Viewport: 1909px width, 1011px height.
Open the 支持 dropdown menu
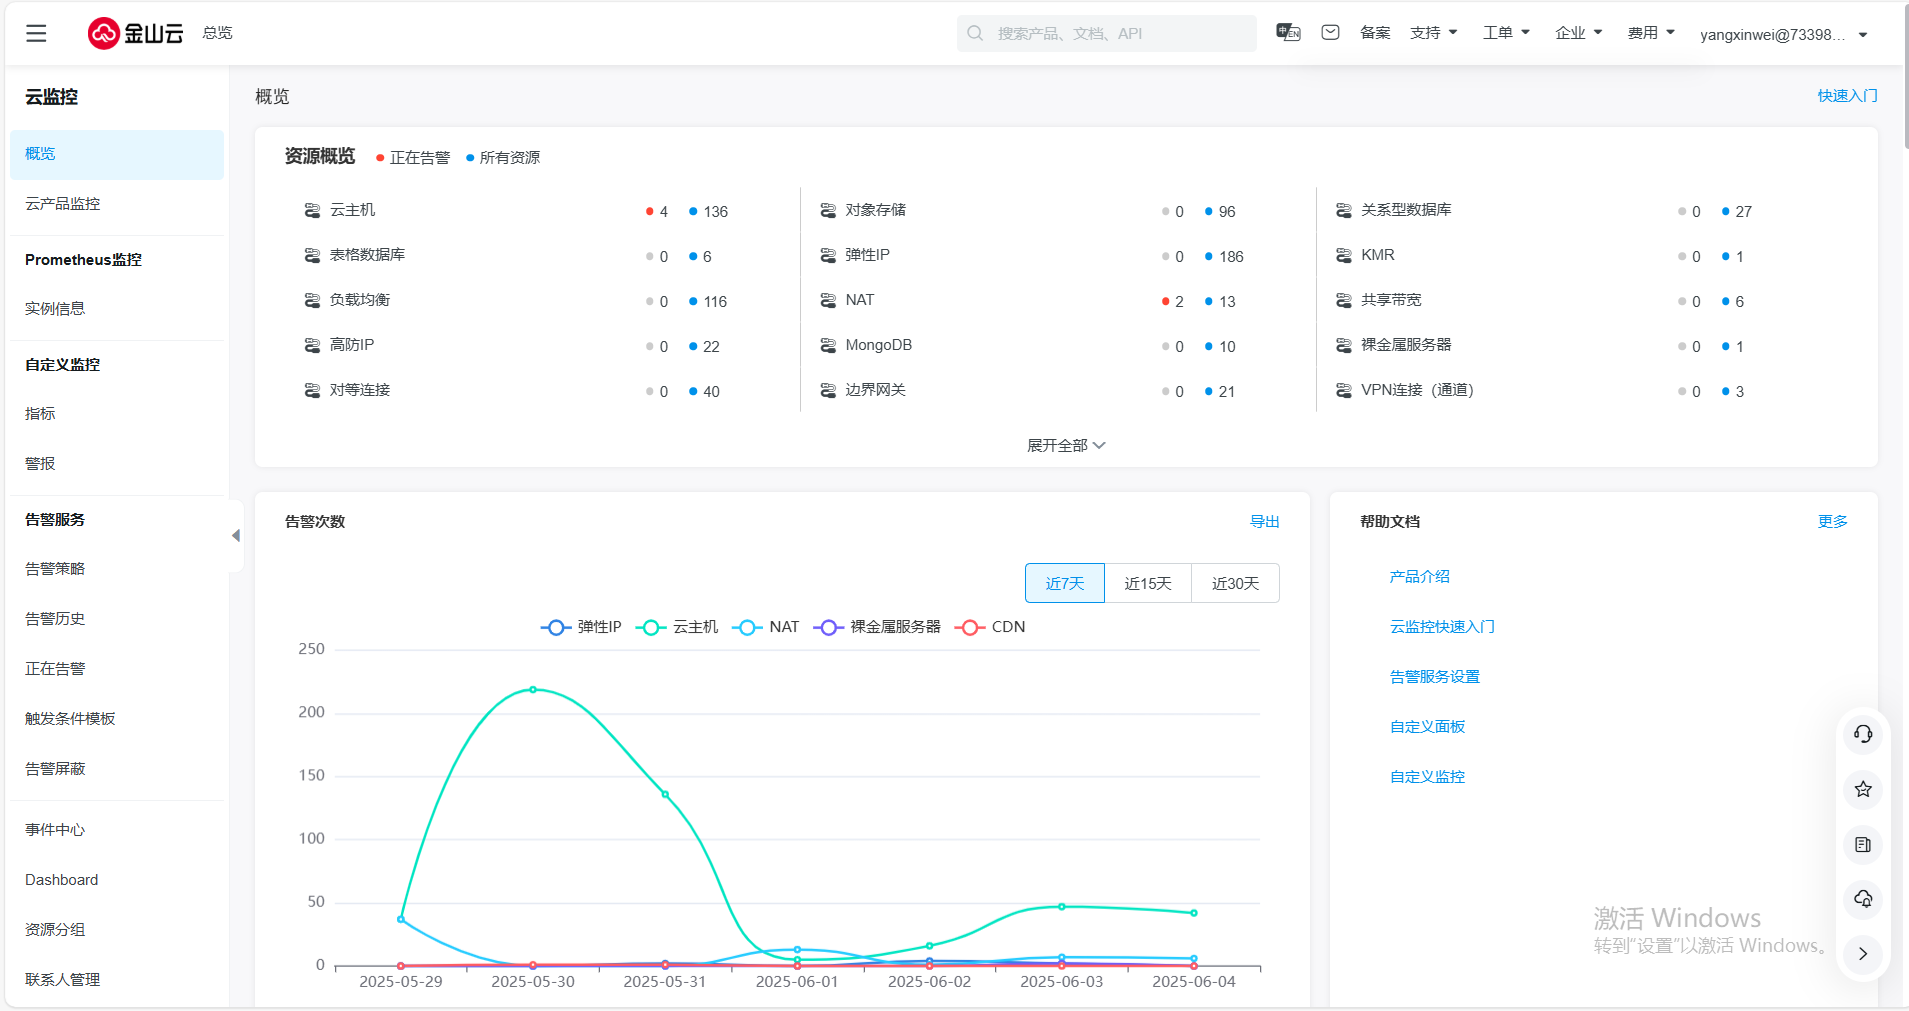point(1433,33)
